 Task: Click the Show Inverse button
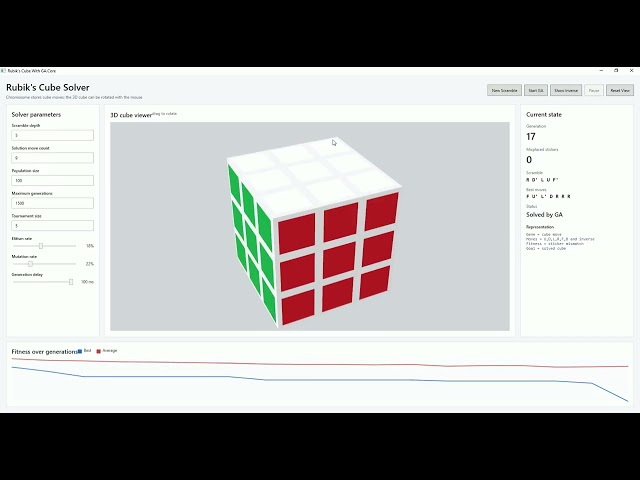coord(566,90)
